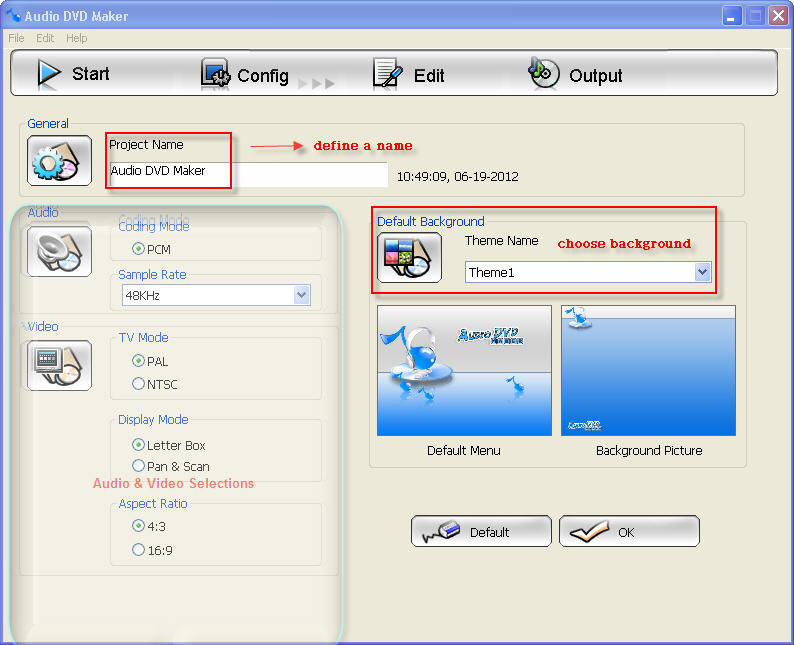
Task: Select the Background Picture preview thumbnail
Action: click(x=648, y=370)
